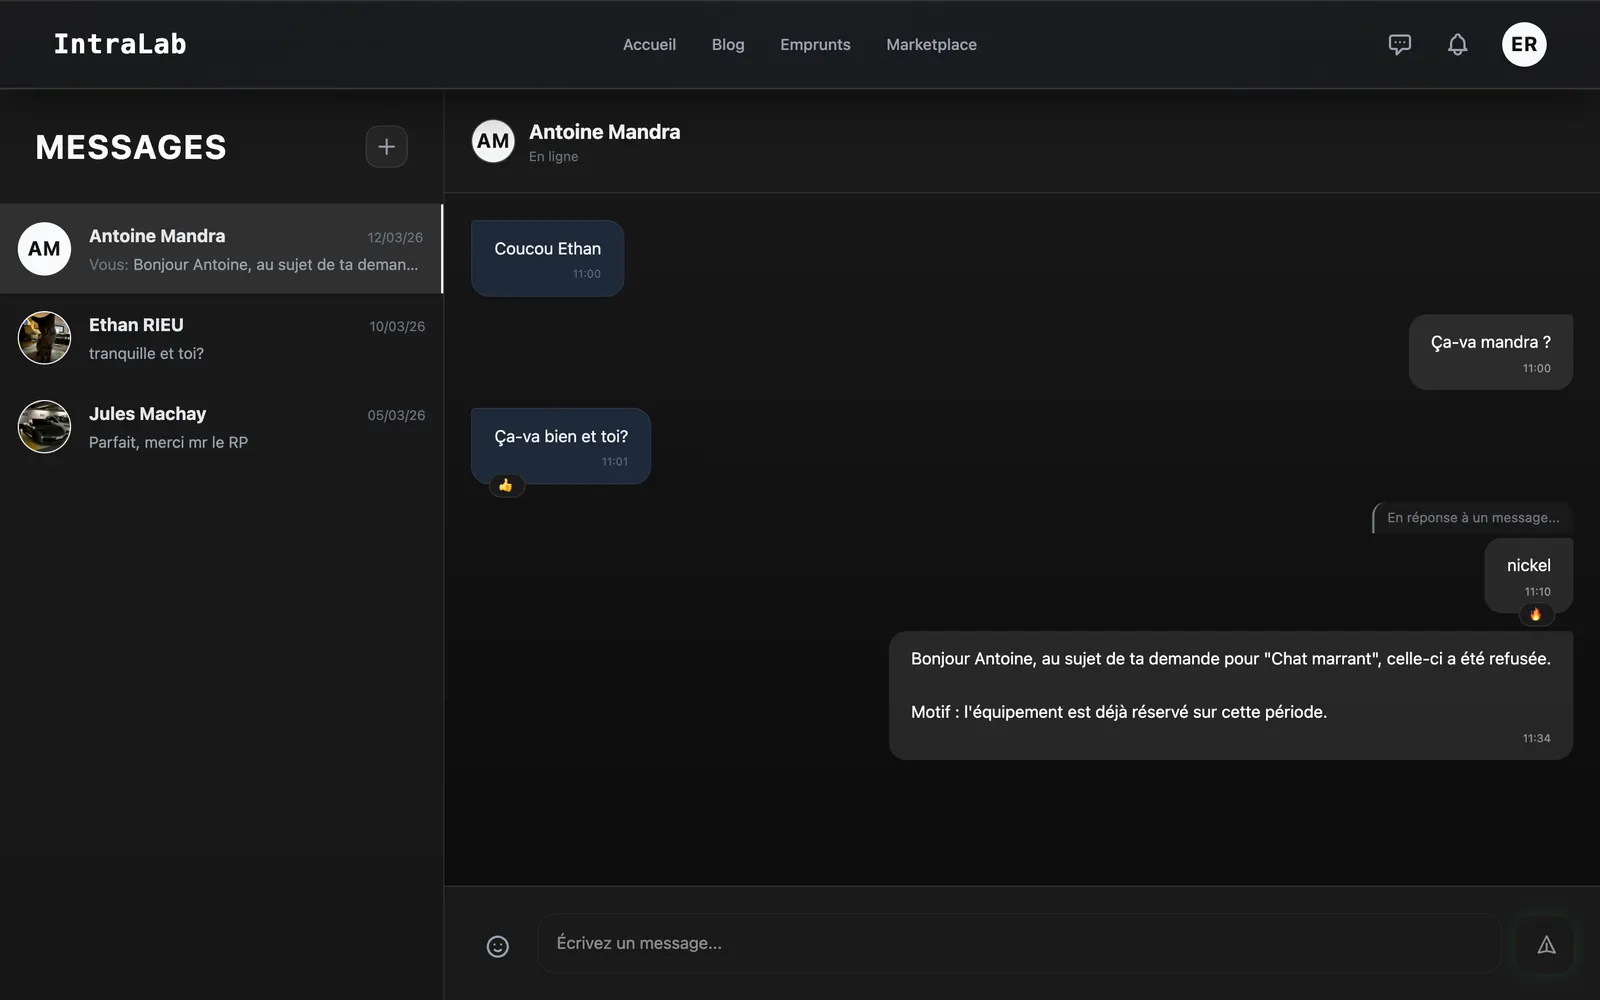Click the 12/03/26 date label
This screenshot has height=1000, width=1600.
tap(395, 238)
